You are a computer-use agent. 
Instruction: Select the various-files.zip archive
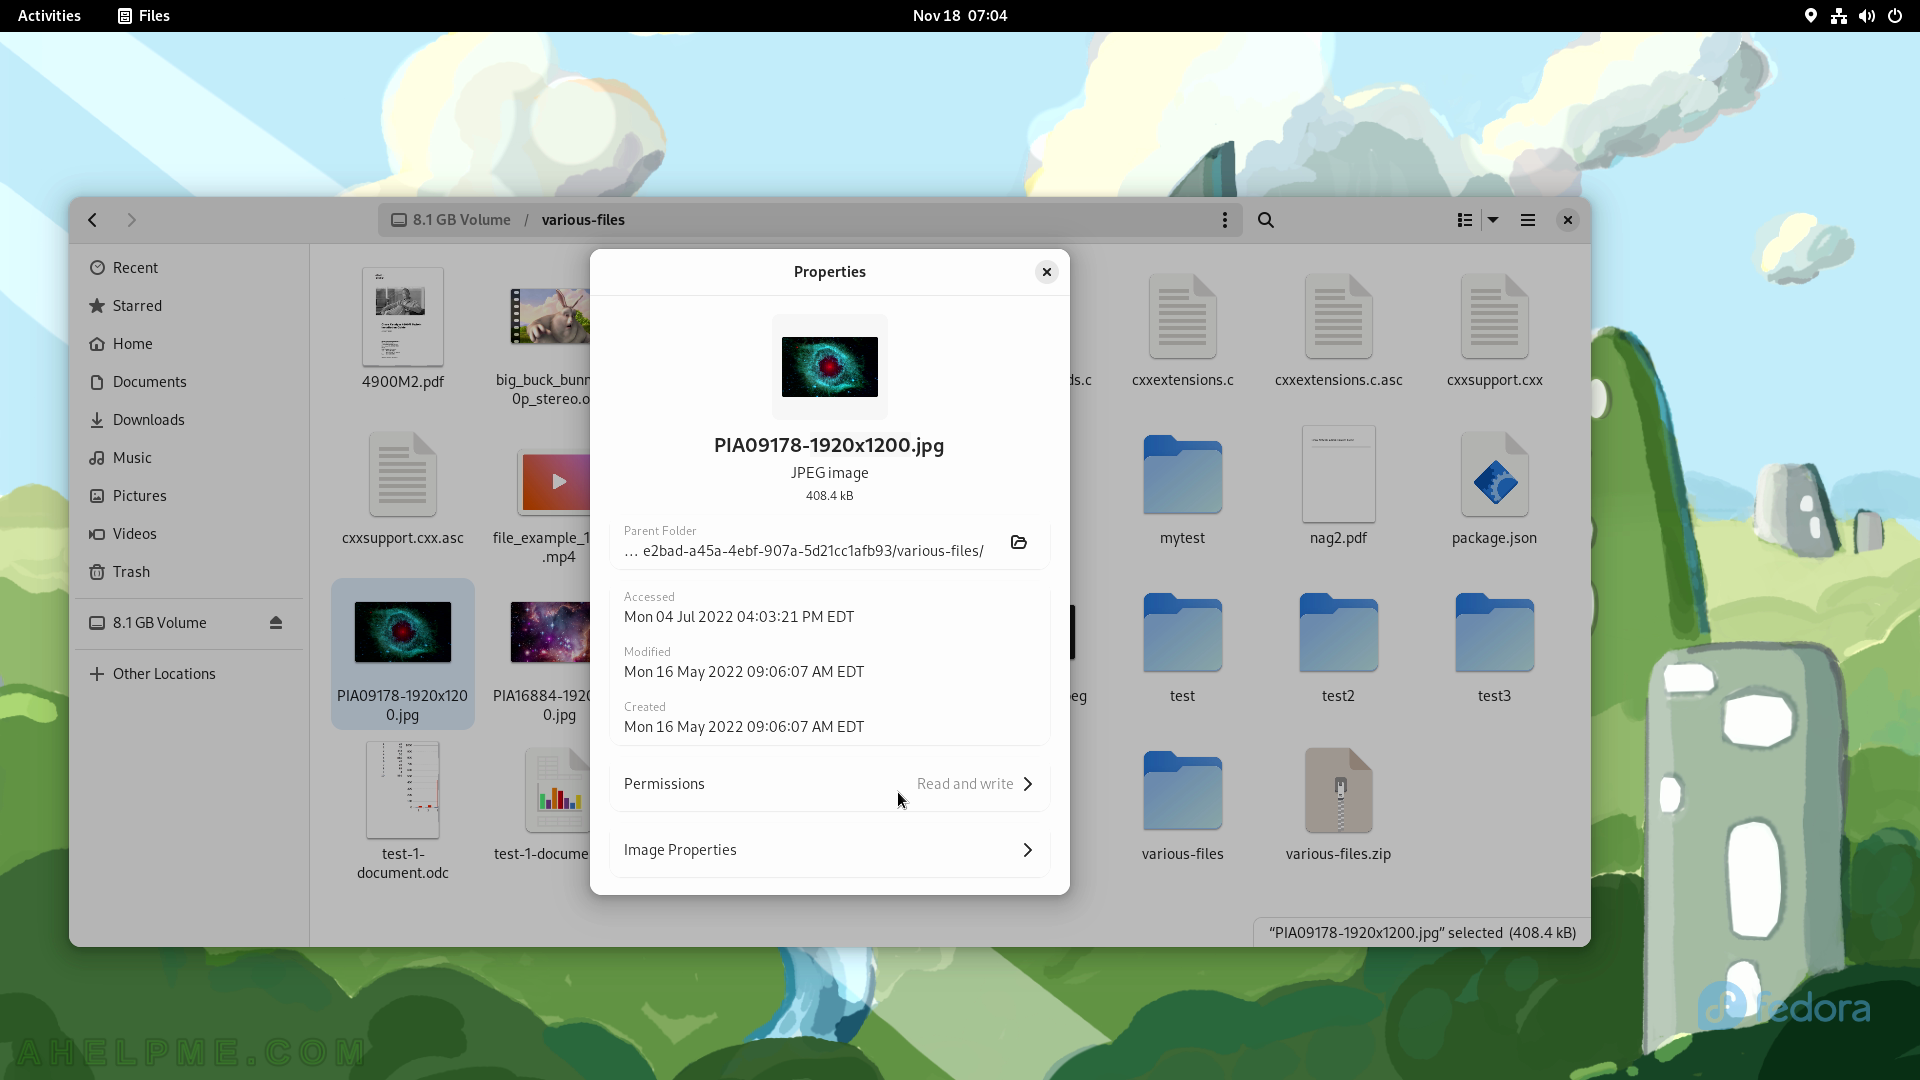(1339, 804)
